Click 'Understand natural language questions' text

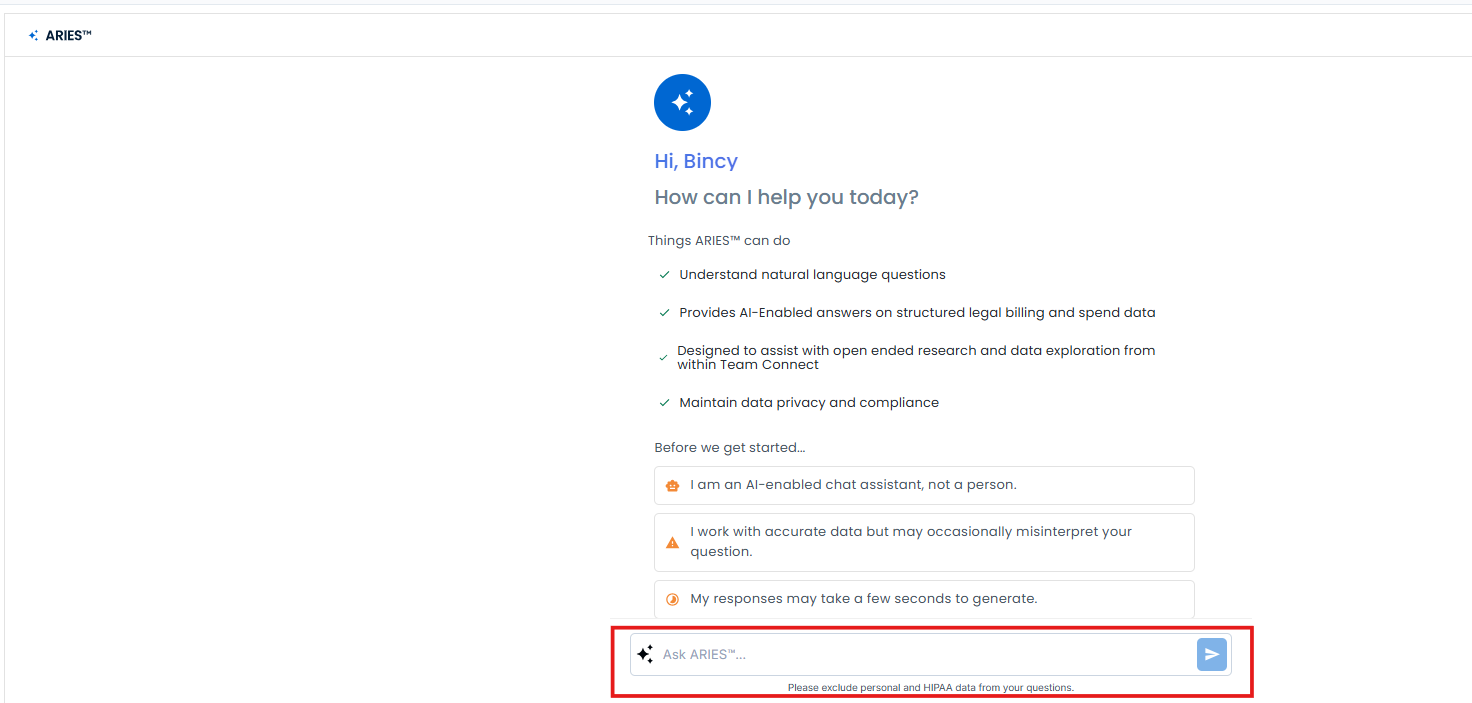click(812, 275)
